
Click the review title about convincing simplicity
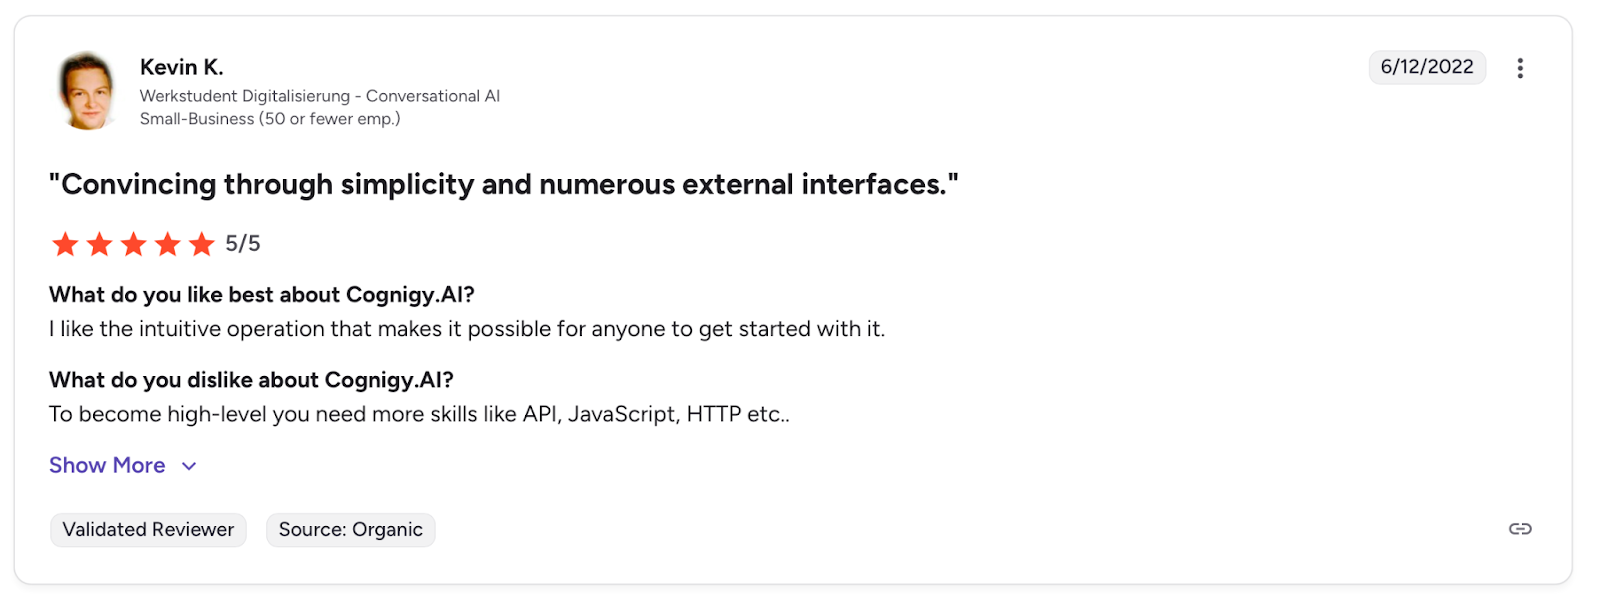pos(503,185)
